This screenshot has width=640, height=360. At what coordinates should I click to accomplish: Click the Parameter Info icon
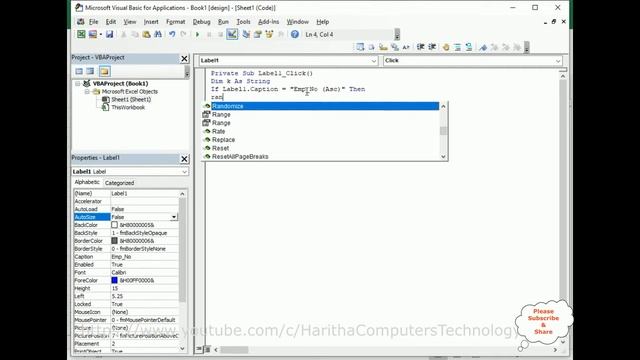pos(394,47)
